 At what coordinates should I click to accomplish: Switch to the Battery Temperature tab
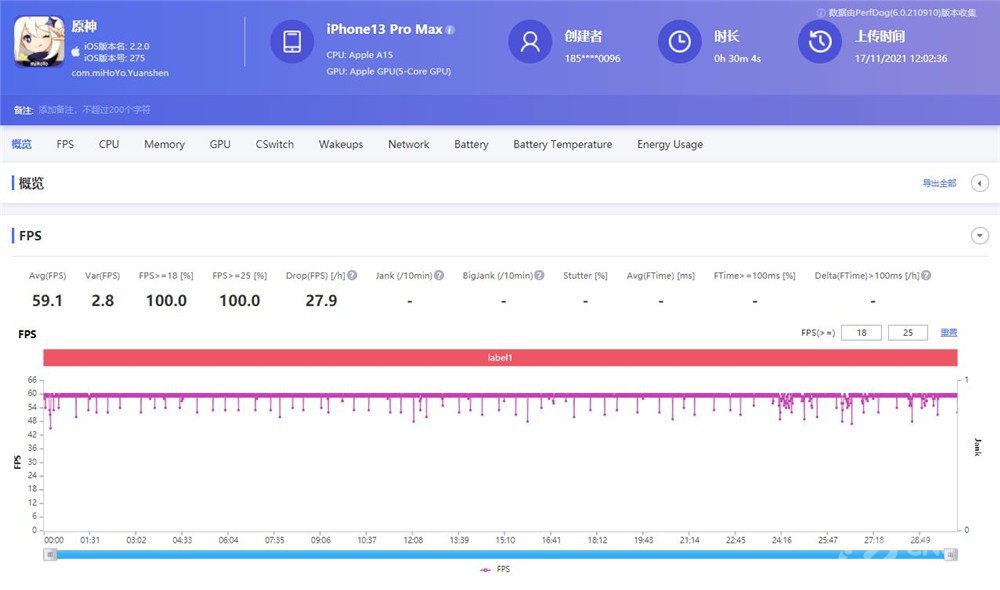(562, 144)
